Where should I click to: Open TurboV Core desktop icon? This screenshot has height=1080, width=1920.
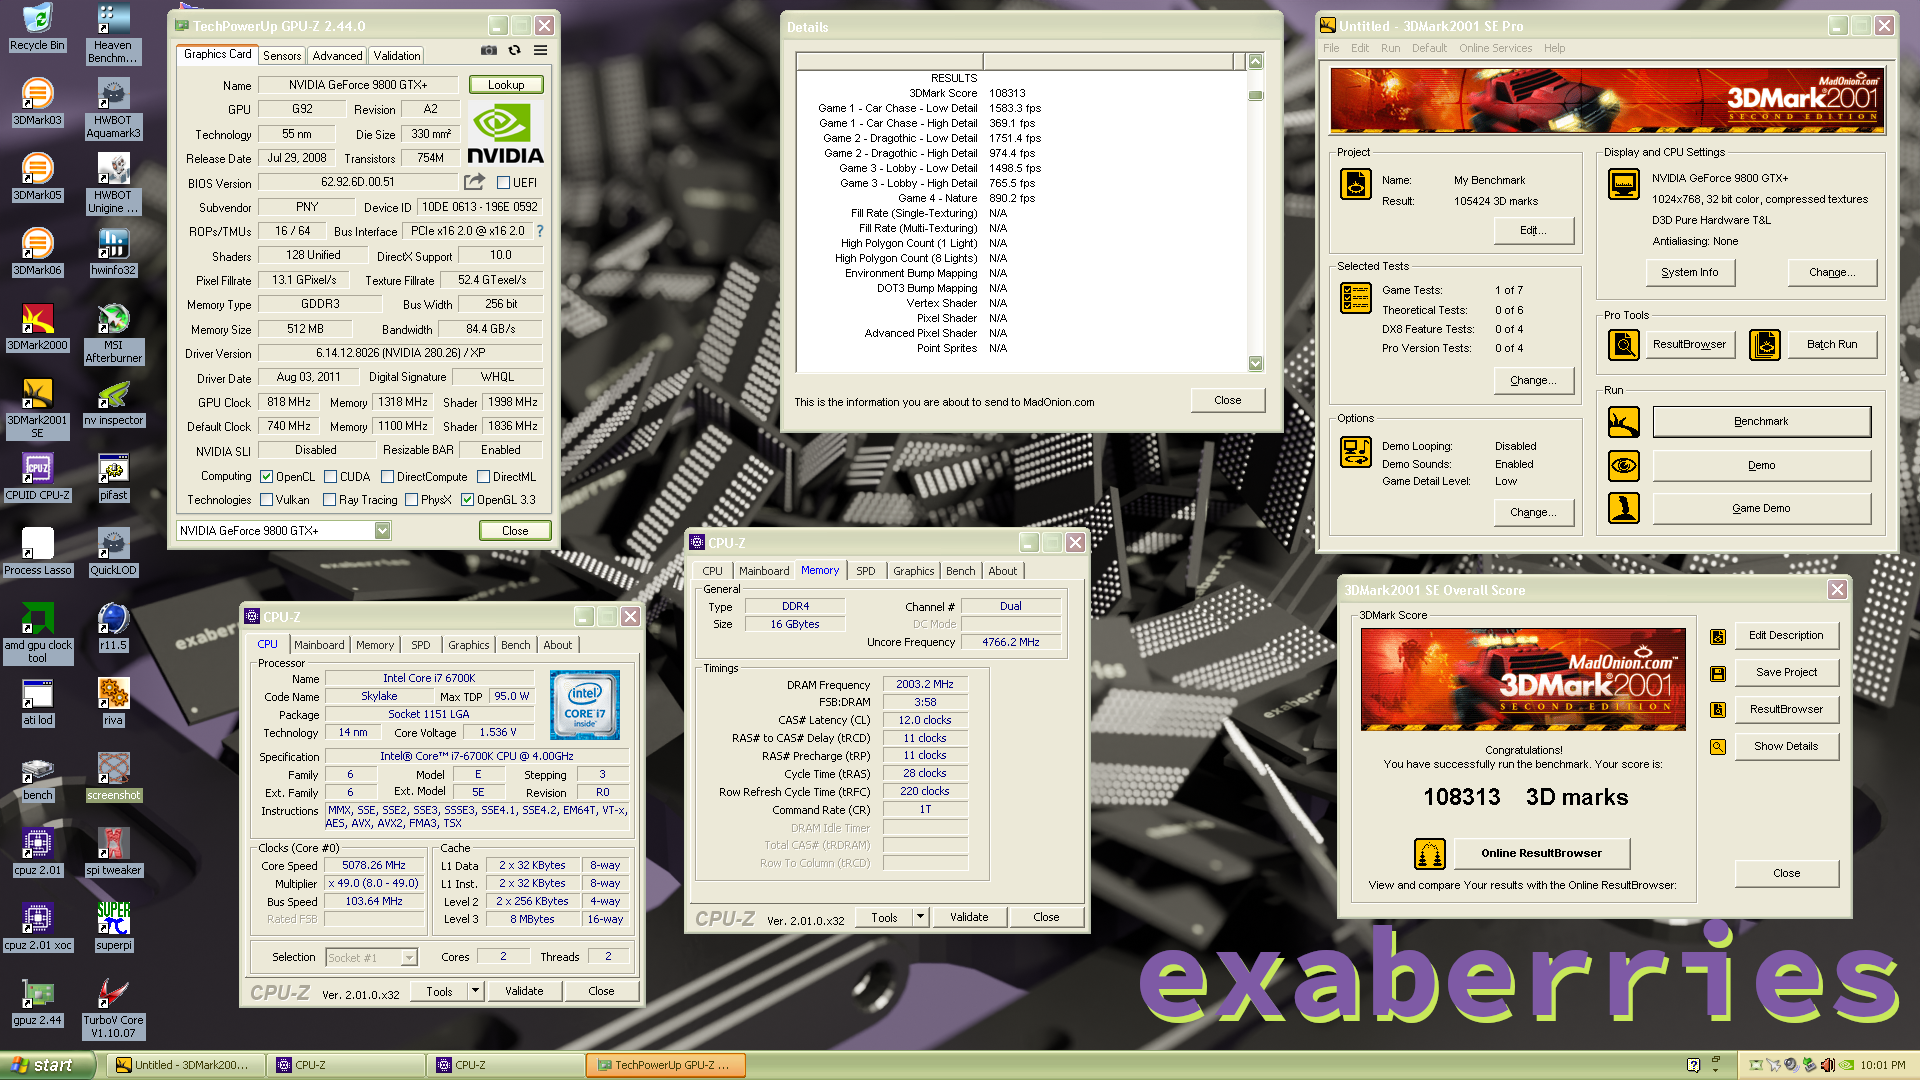113,1009
